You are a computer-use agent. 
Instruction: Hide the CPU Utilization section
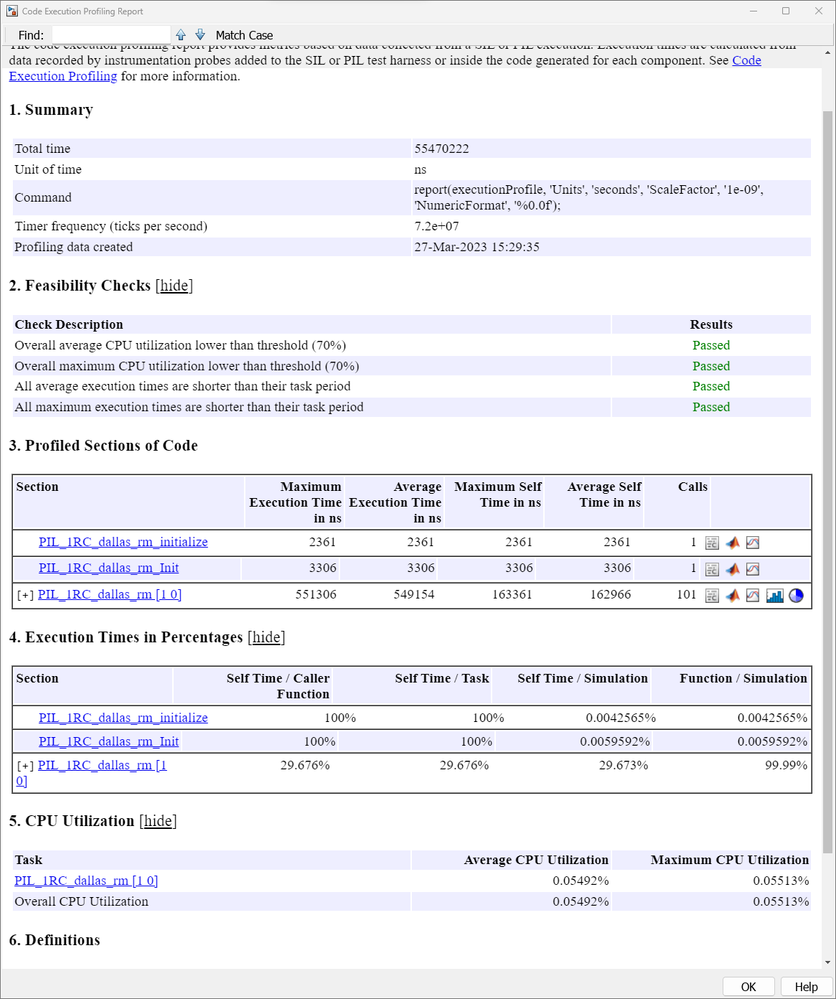click(158, 821)
